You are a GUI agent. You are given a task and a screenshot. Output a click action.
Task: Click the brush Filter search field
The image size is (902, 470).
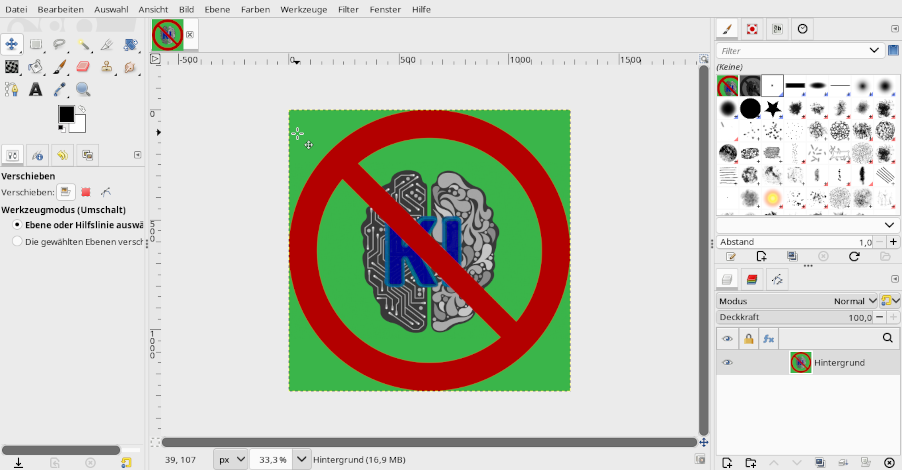793,50
